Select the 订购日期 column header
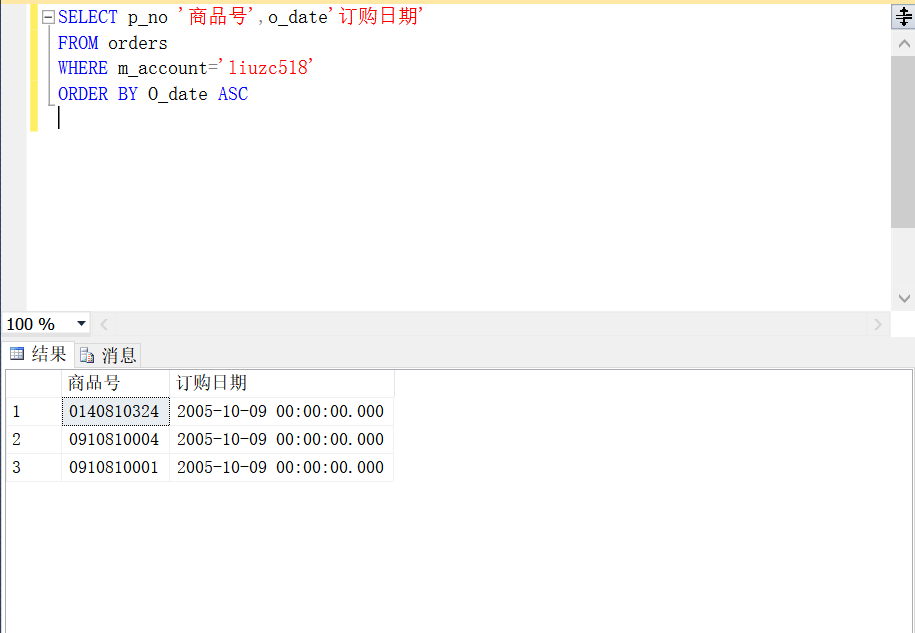This screenshot has width=915, height=633. (x=282, y=383)
